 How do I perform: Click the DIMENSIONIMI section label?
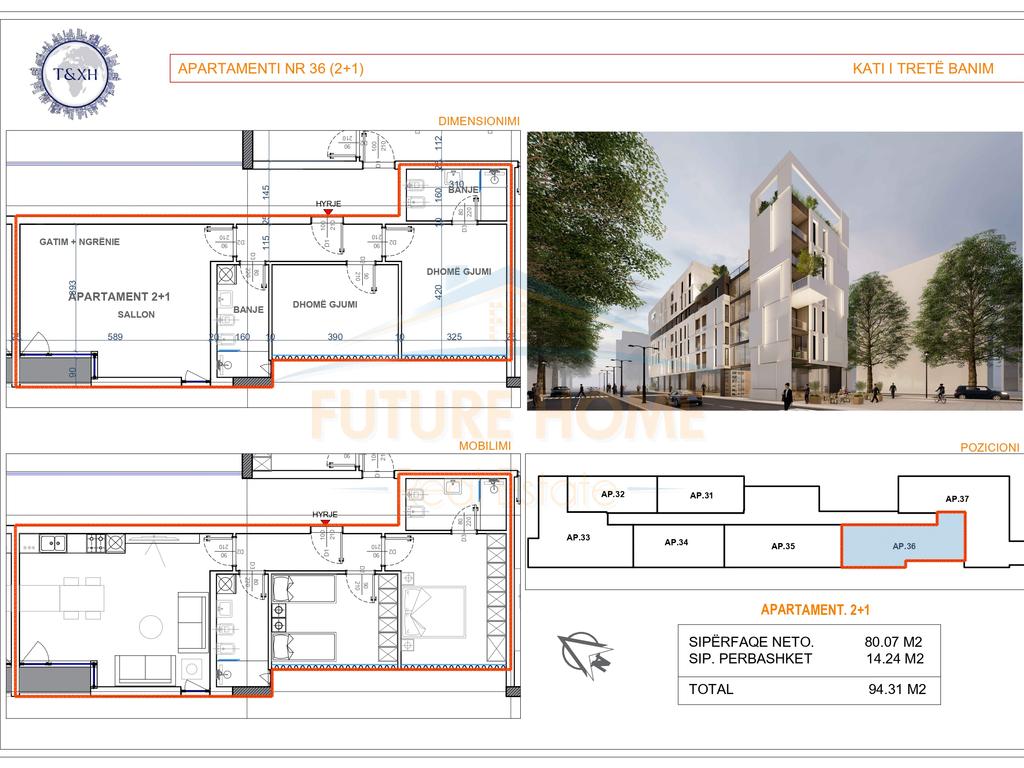(x=479, y=122)
